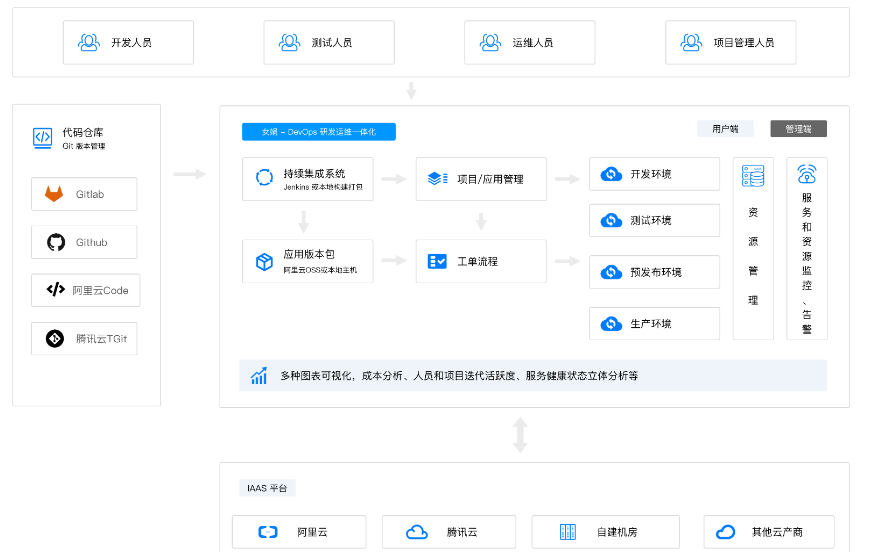Click the 腾讯云TGit diamond icon

coord(55,338)
